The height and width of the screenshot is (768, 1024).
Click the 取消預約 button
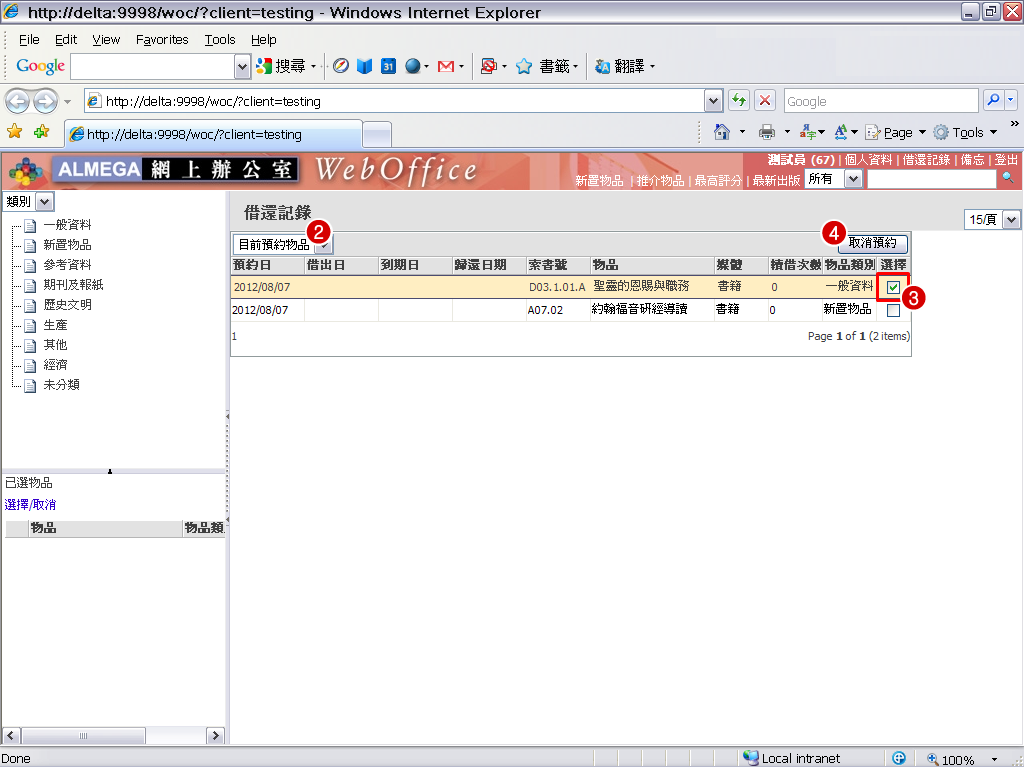tap(873, 243)
